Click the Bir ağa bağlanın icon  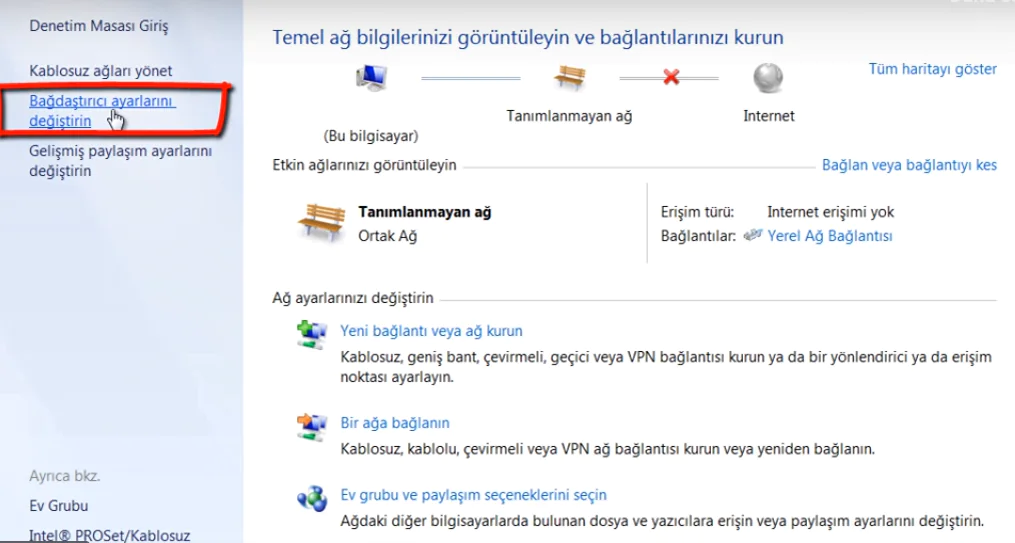point(312,427)
